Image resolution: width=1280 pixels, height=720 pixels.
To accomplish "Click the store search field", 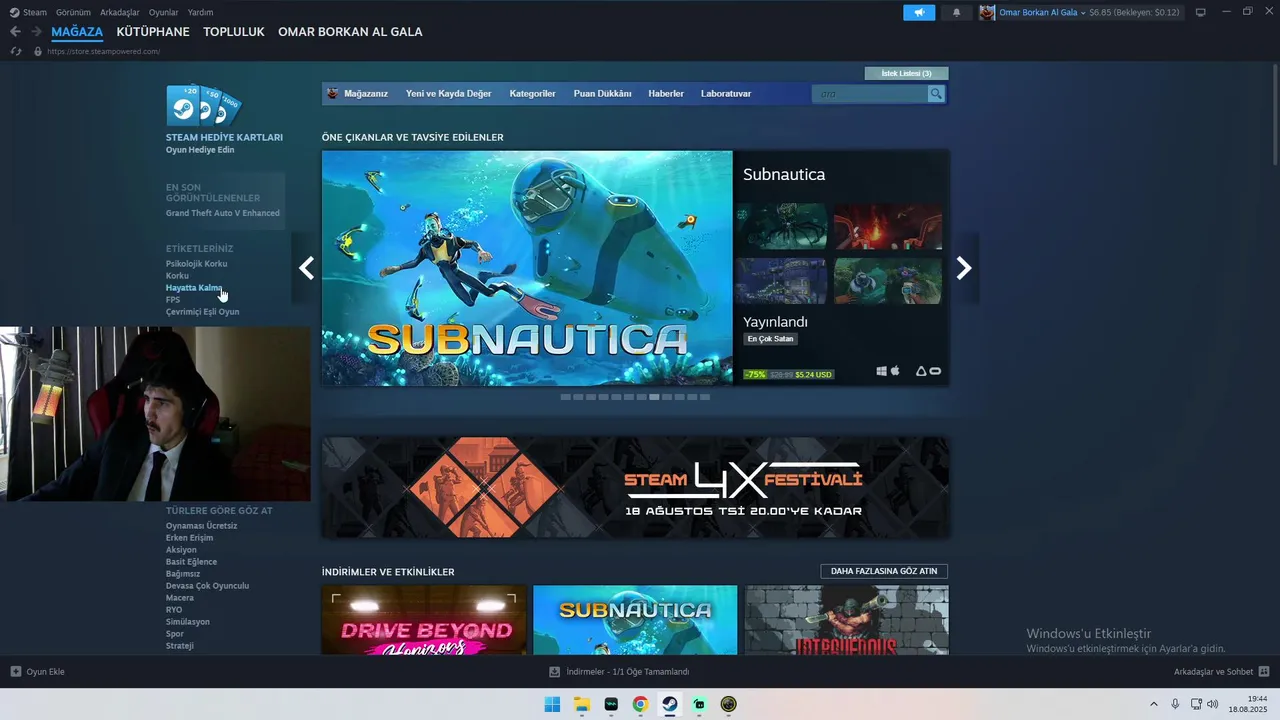I will click(870, 94).
